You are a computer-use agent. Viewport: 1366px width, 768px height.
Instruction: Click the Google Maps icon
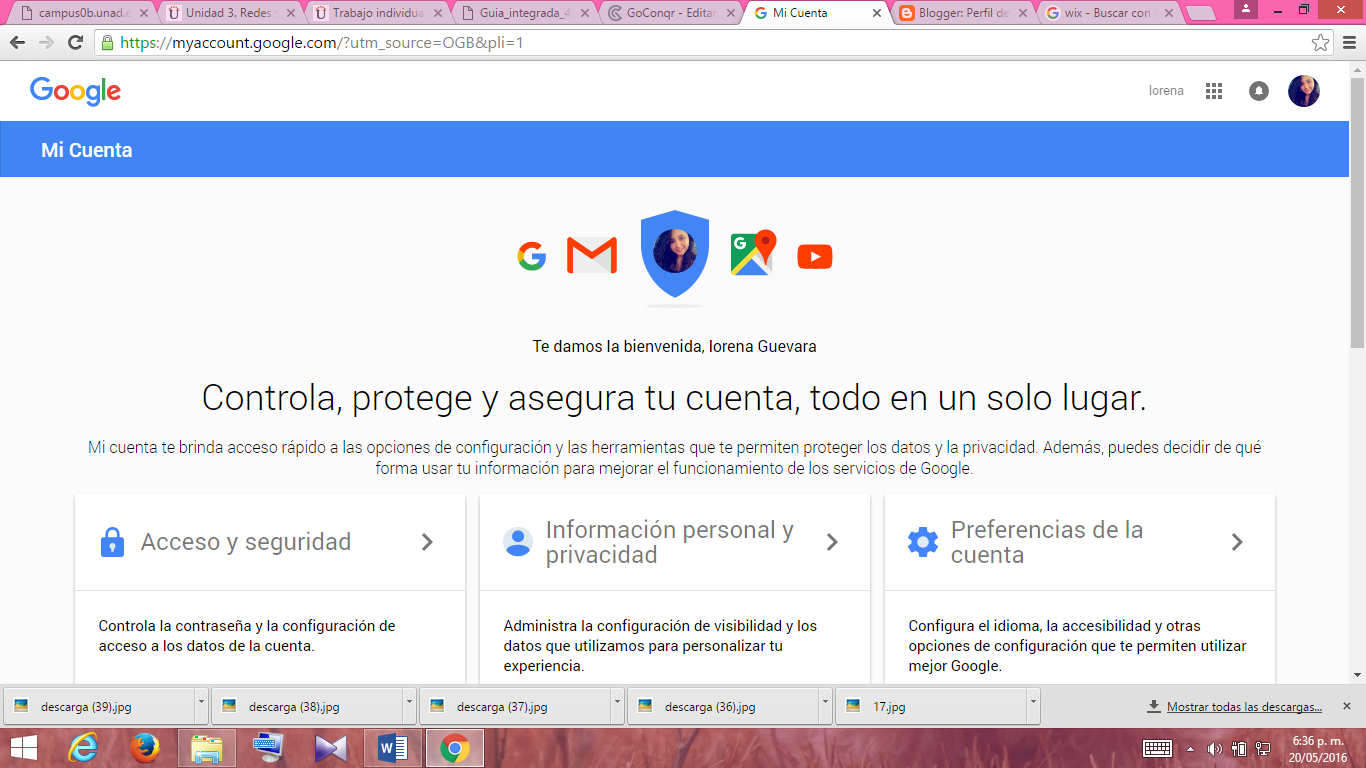click(x=753, y=253)
